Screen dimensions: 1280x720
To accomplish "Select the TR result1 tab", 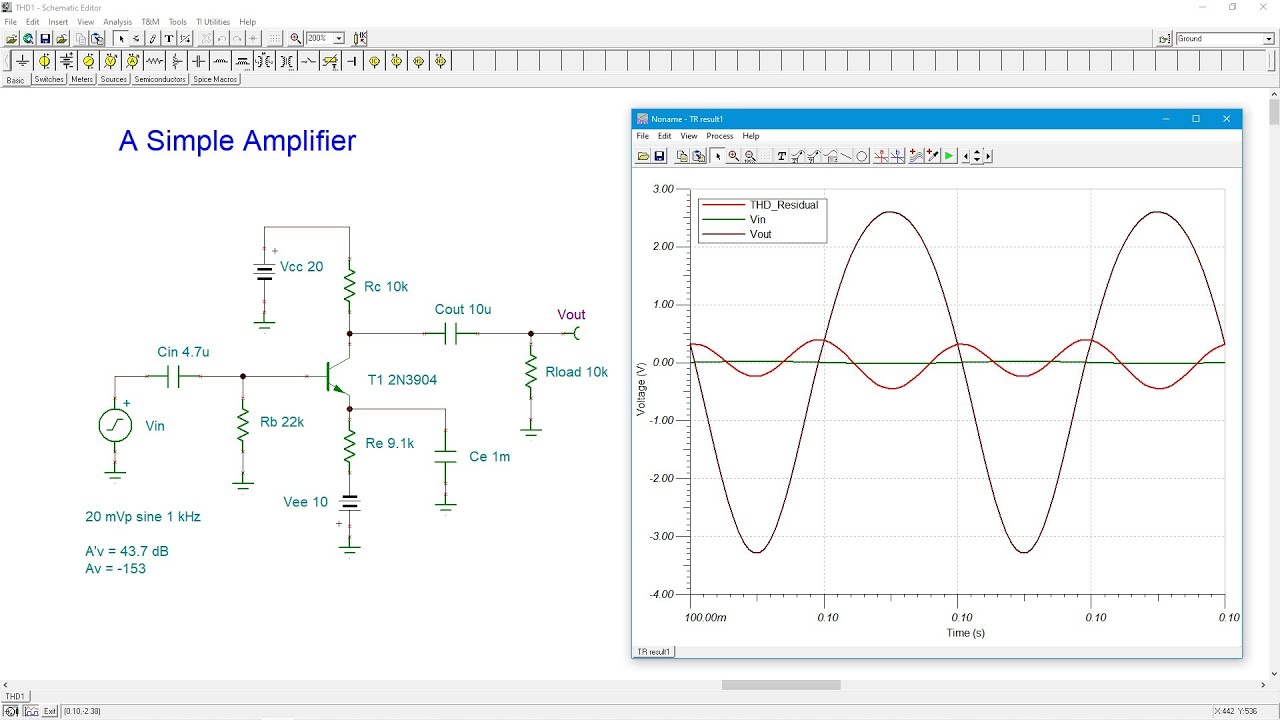I will tap(655, 651).
